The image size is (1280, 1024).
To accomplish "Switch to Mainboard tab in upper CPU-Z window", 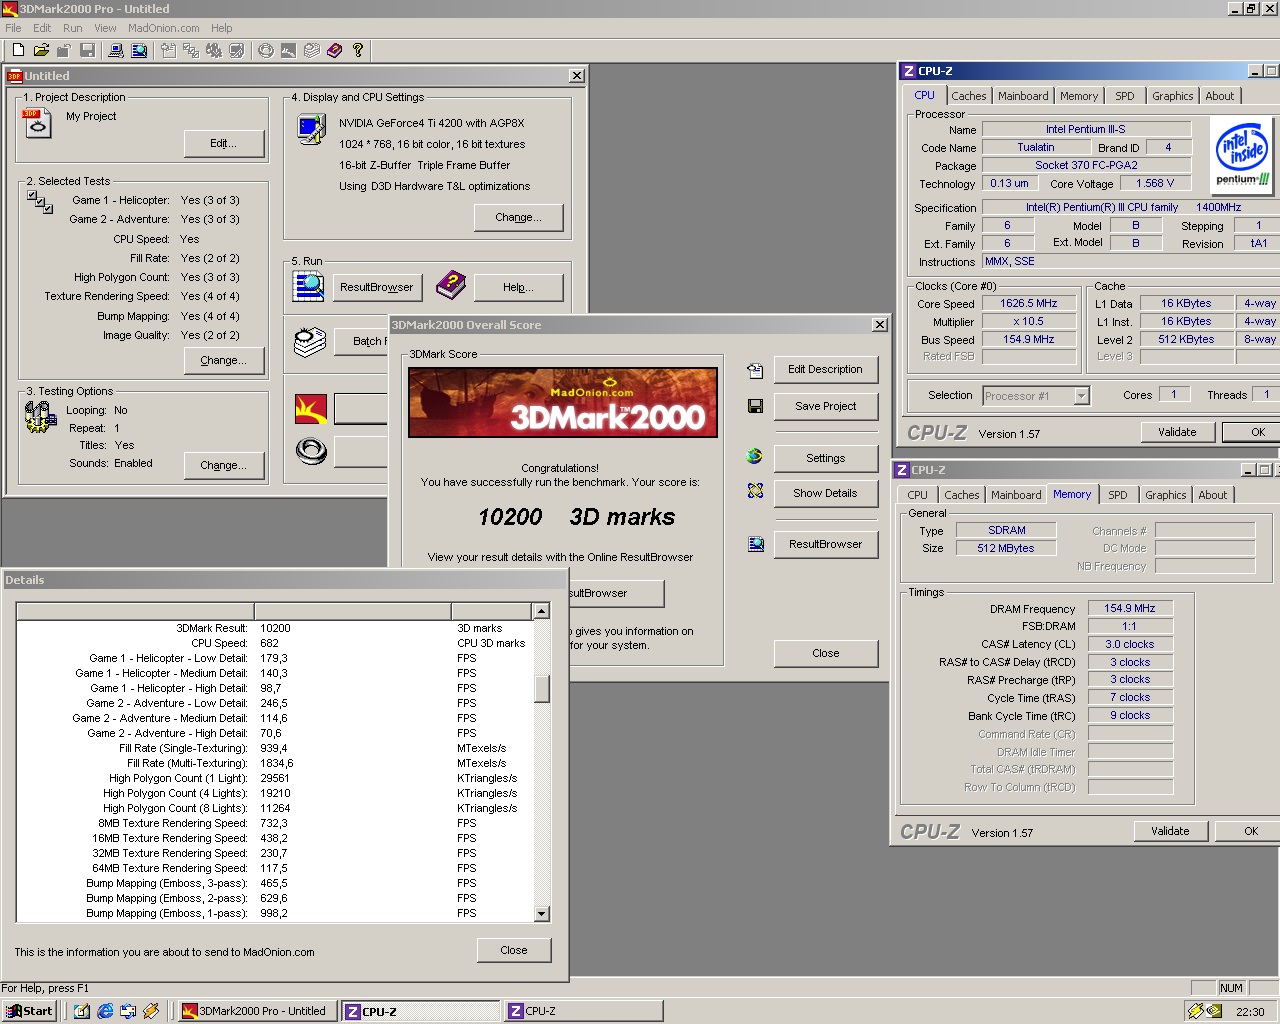I will (1023, 96).
